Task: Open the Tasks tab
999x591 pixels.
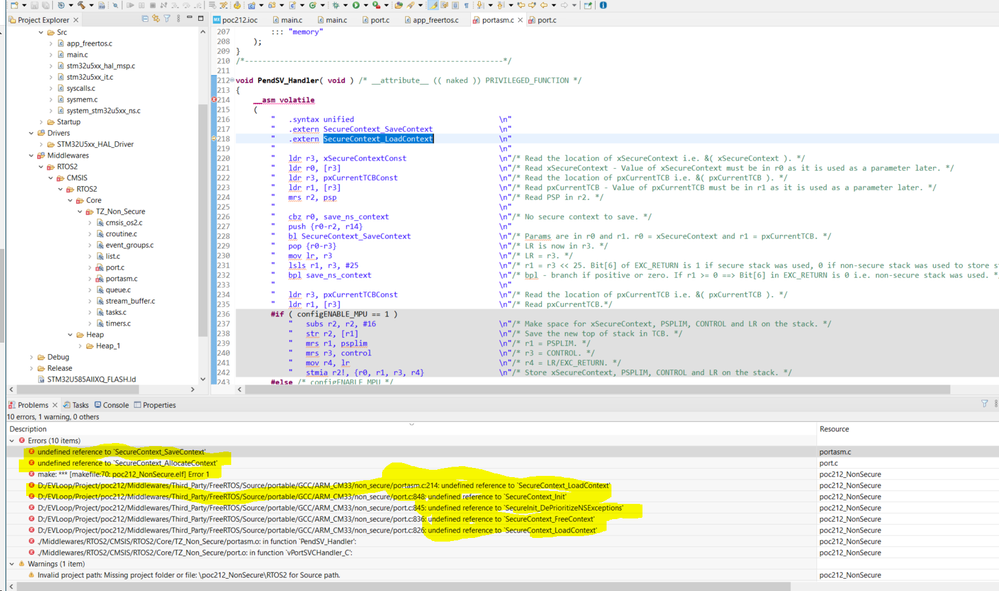Action: [x=76, y=405]
